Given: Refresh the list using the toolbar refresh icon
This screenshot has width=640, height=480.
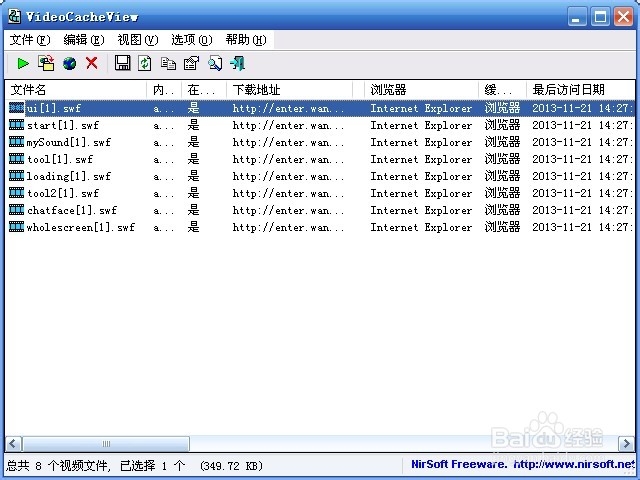Looking at the screenshot, I should click(x=144, y=63).
